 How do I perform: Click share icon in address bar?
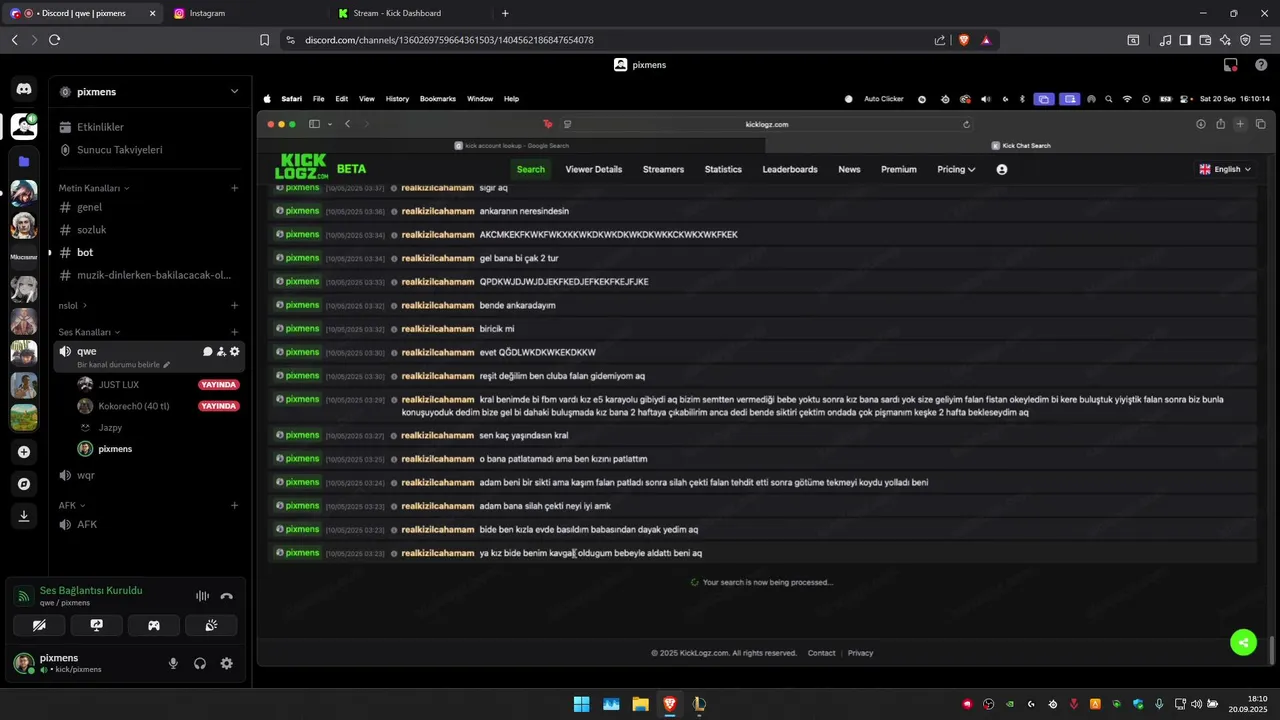(940, 40)
